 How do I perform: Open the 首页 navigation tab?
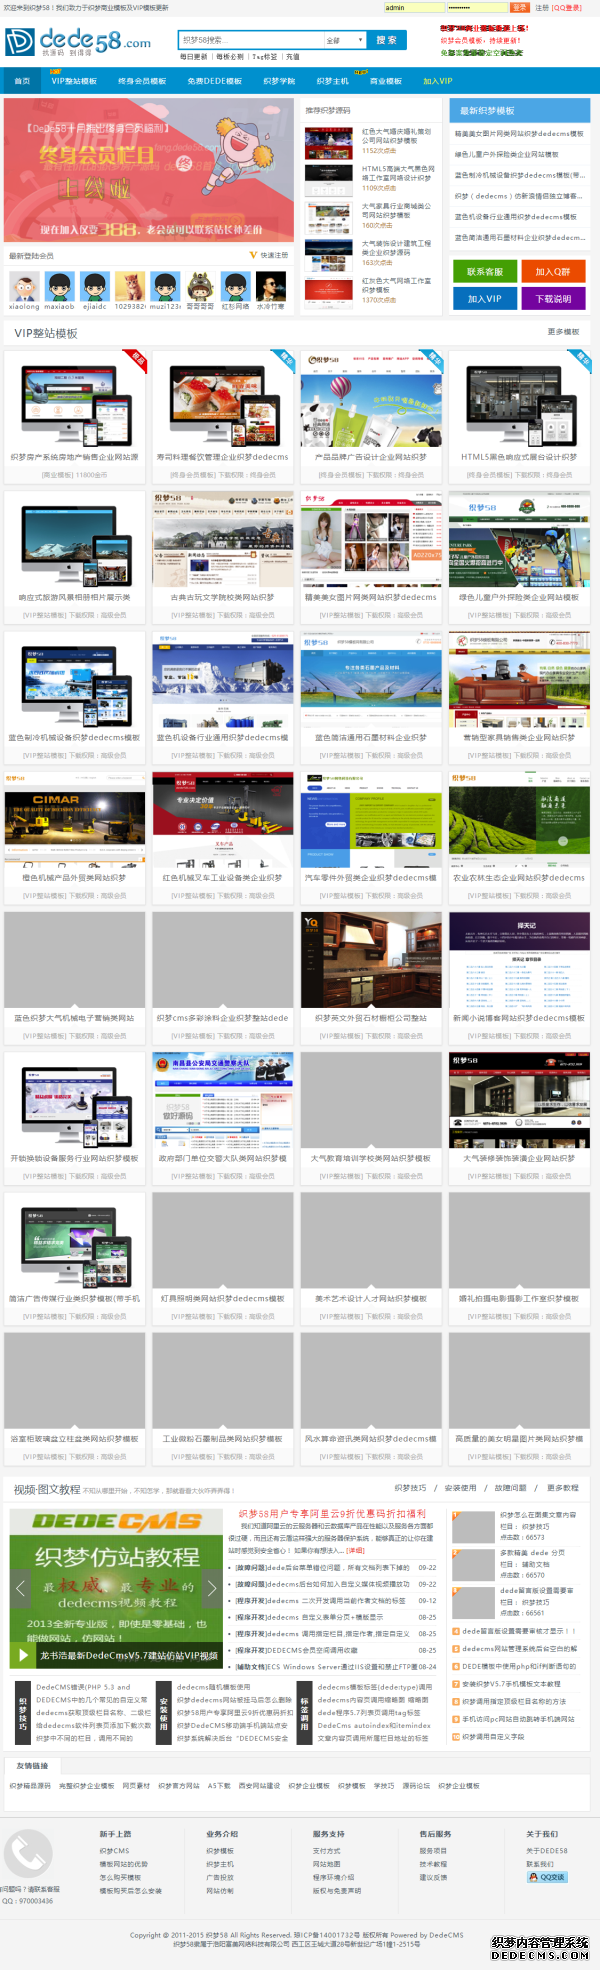coord(22,81)
